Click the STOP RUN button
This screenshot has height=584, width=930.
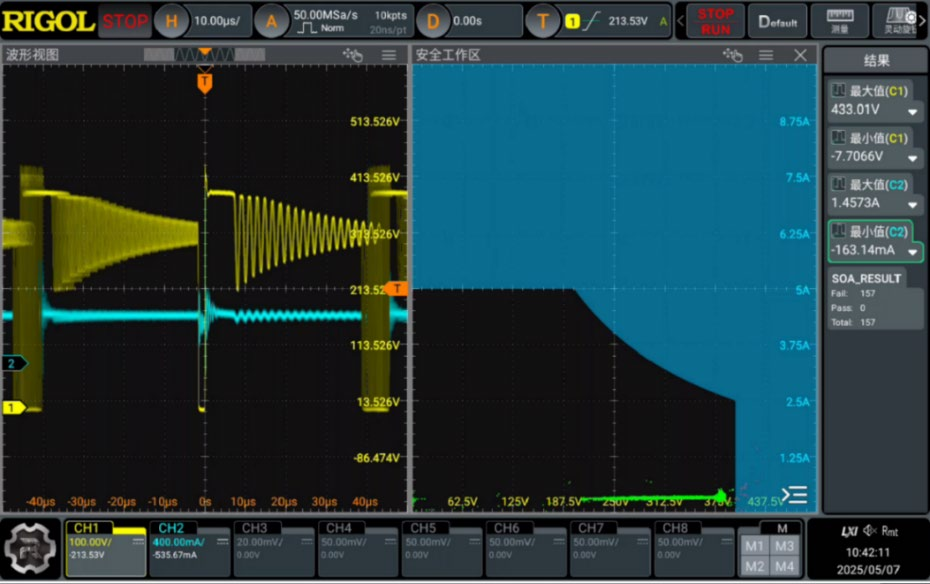coord(715,21)
